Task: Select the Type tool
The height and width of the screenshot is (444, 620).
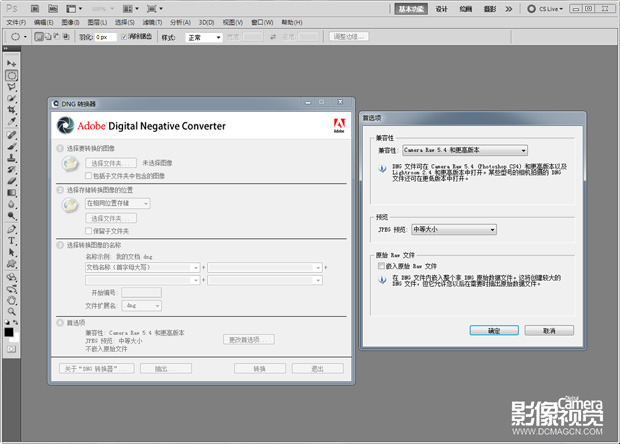Action: point(11,241)
